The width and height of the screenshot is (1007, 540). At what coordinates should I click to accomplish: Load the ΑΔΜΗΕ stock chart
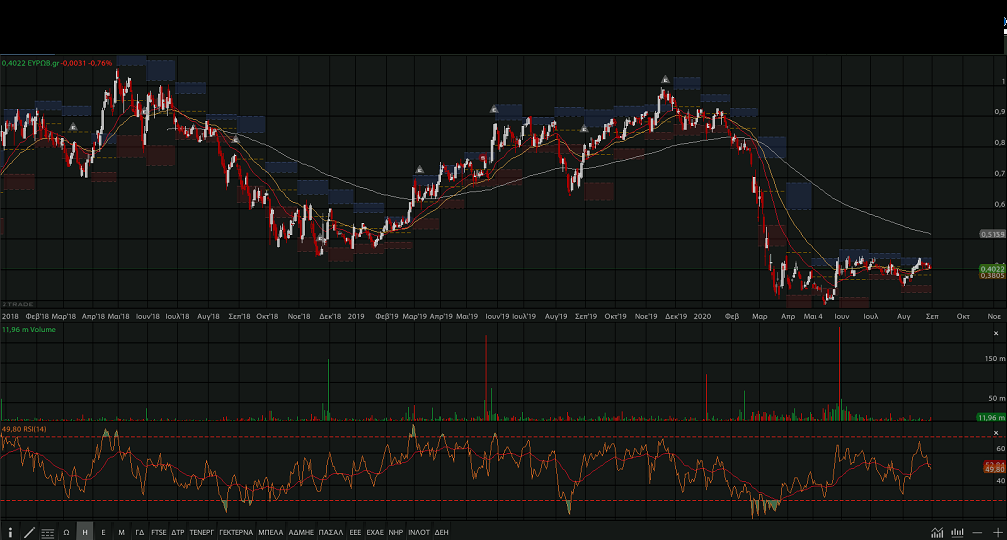(x=301, y=532)
